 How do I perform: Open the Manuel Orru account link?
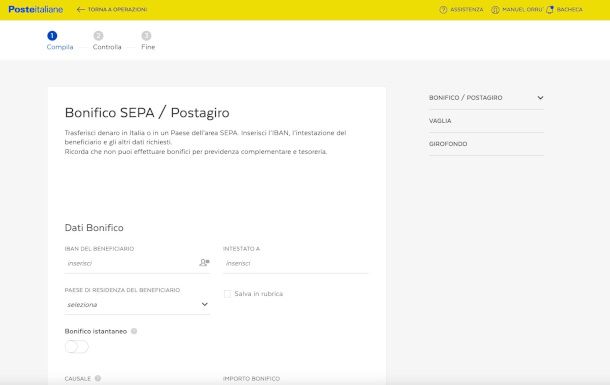coord(522,9)
